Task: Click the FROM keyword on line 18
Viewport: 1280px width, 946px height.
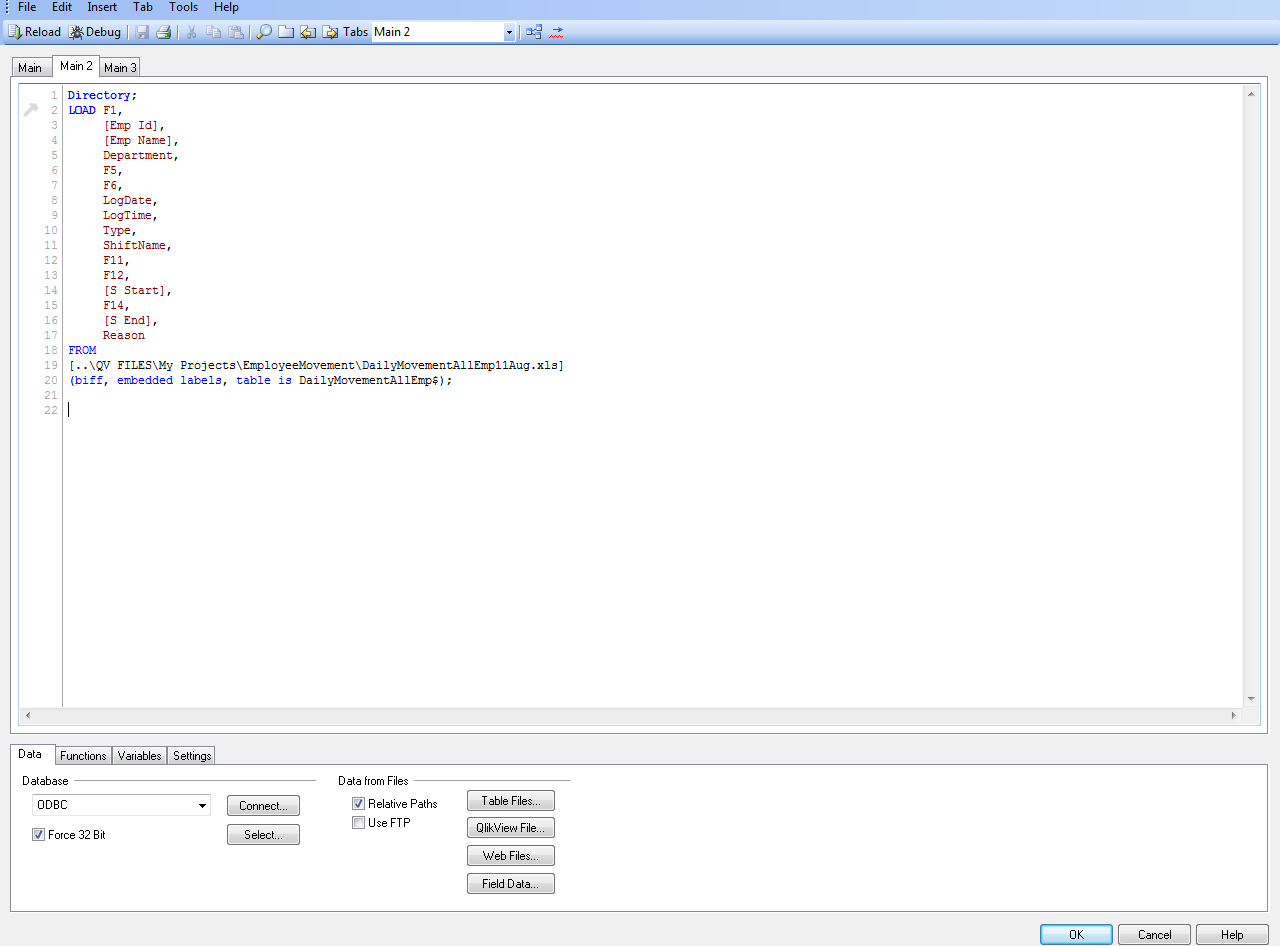Action: 82,350
